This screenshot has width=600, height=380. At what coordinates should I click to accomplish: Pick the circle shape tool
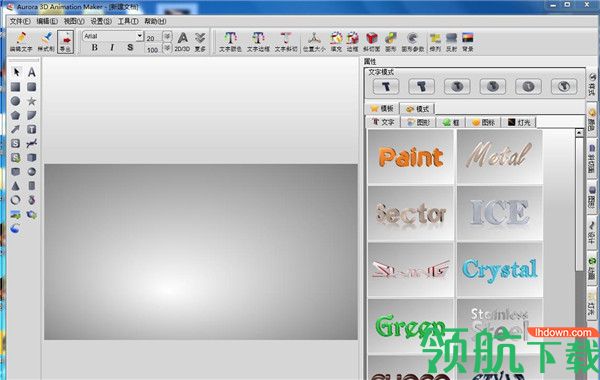pyautogui.click(x=15, y=101)
